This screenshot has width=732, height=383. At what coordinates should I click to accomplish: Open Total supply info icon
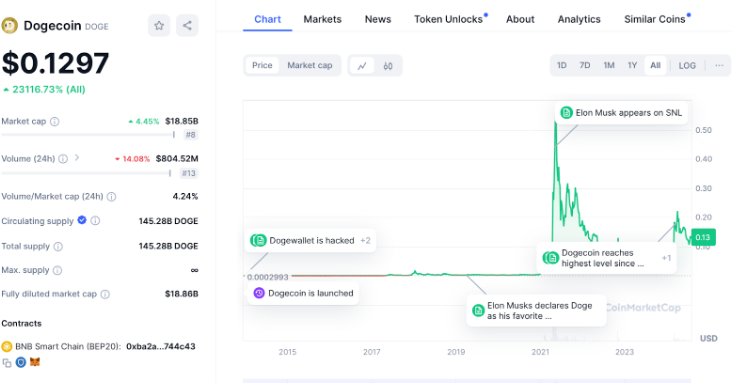pyautogui.click(x=58, y=246)
